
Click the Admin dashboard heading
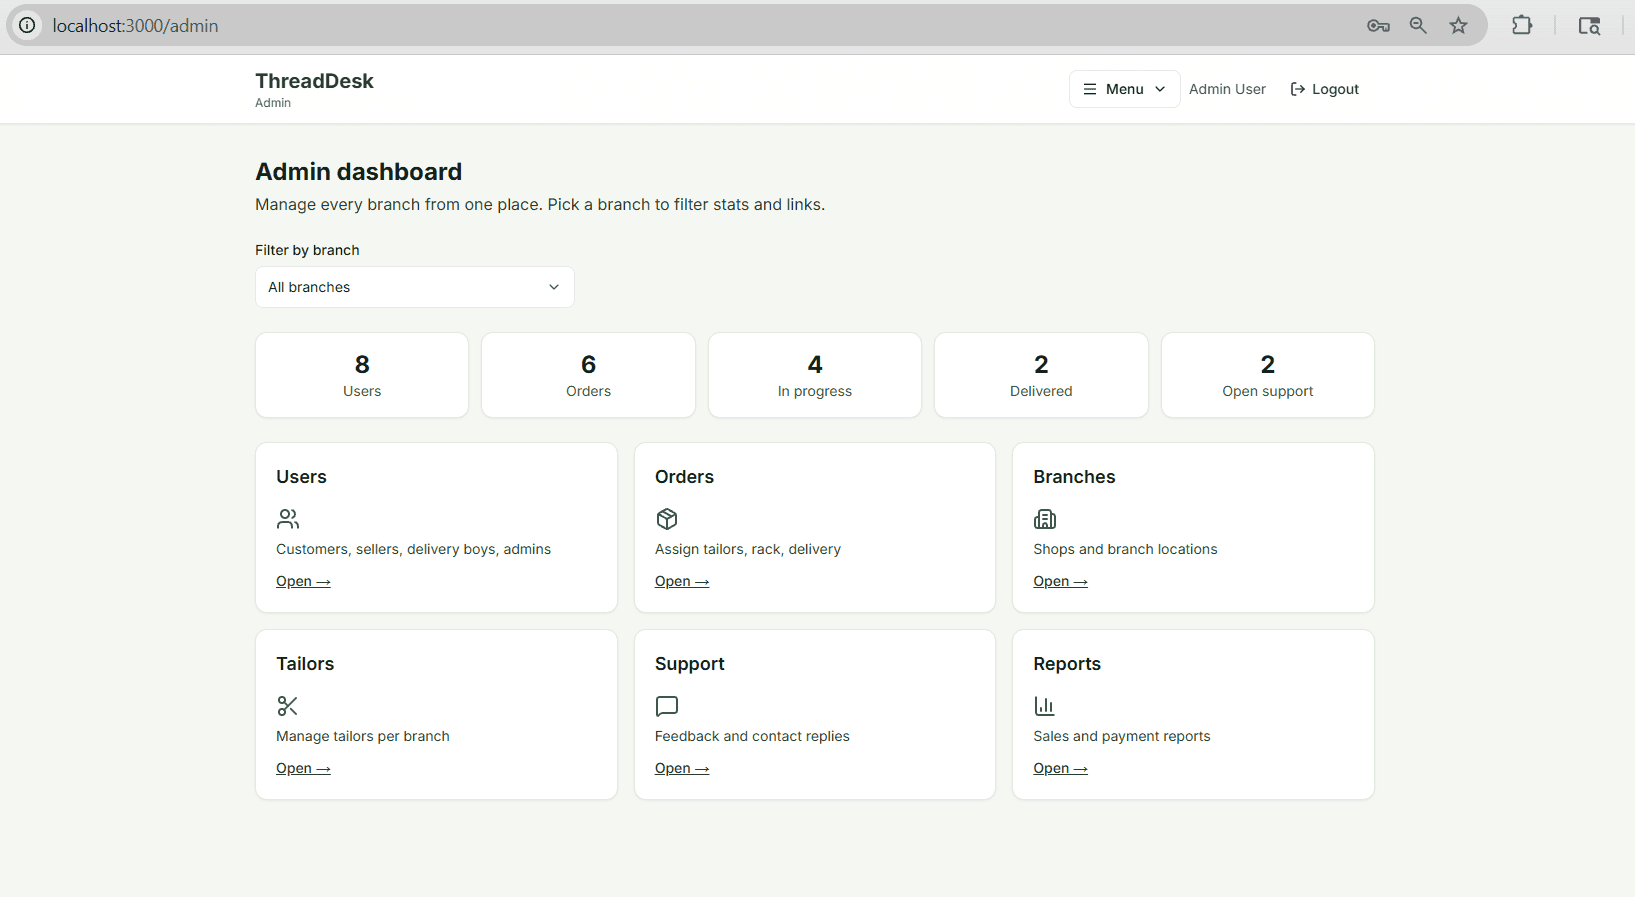[x=358, y=172]
